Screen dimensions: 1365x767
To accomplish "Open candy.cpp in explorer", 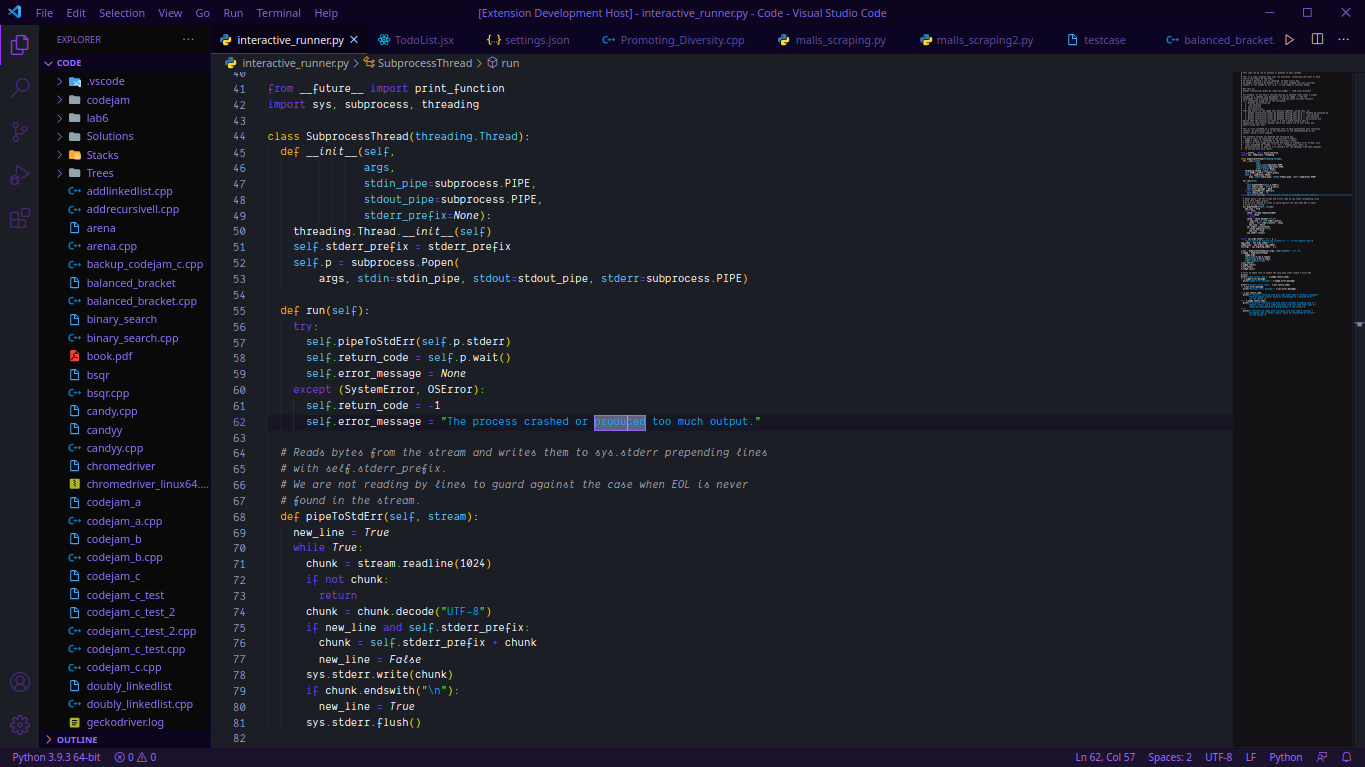I will click(112, 411).
